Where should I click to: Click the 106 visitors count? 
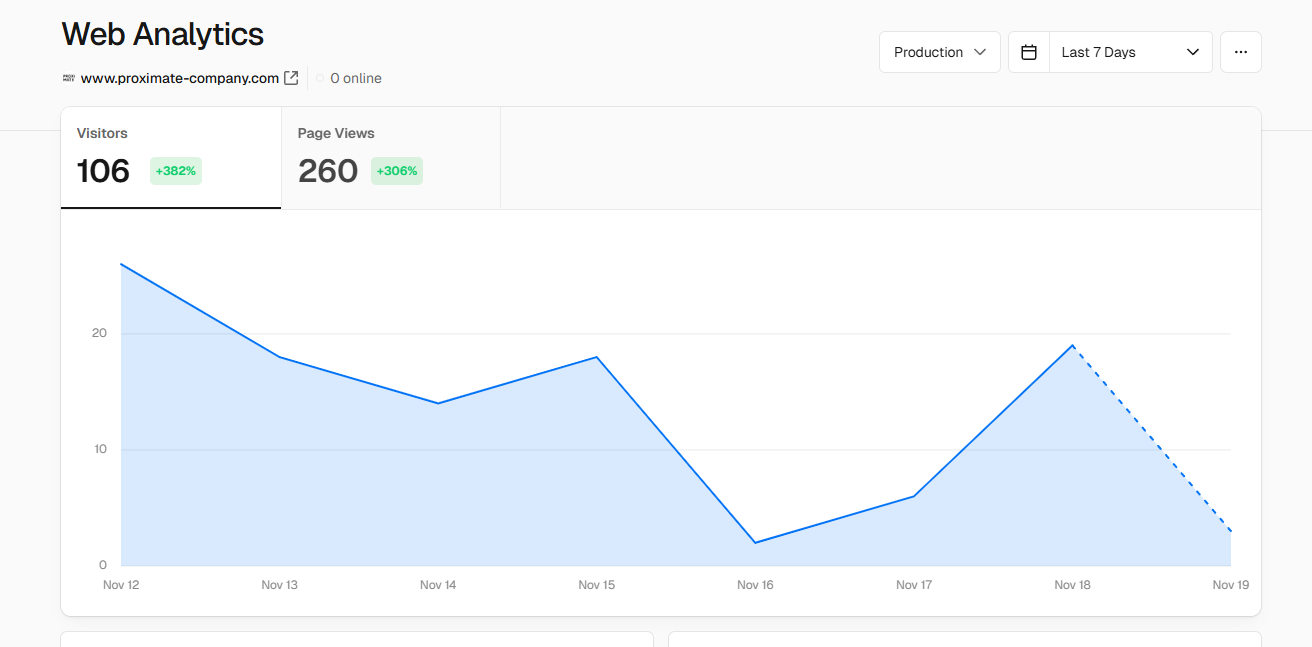pyautogui.click(x=103, y=171)
